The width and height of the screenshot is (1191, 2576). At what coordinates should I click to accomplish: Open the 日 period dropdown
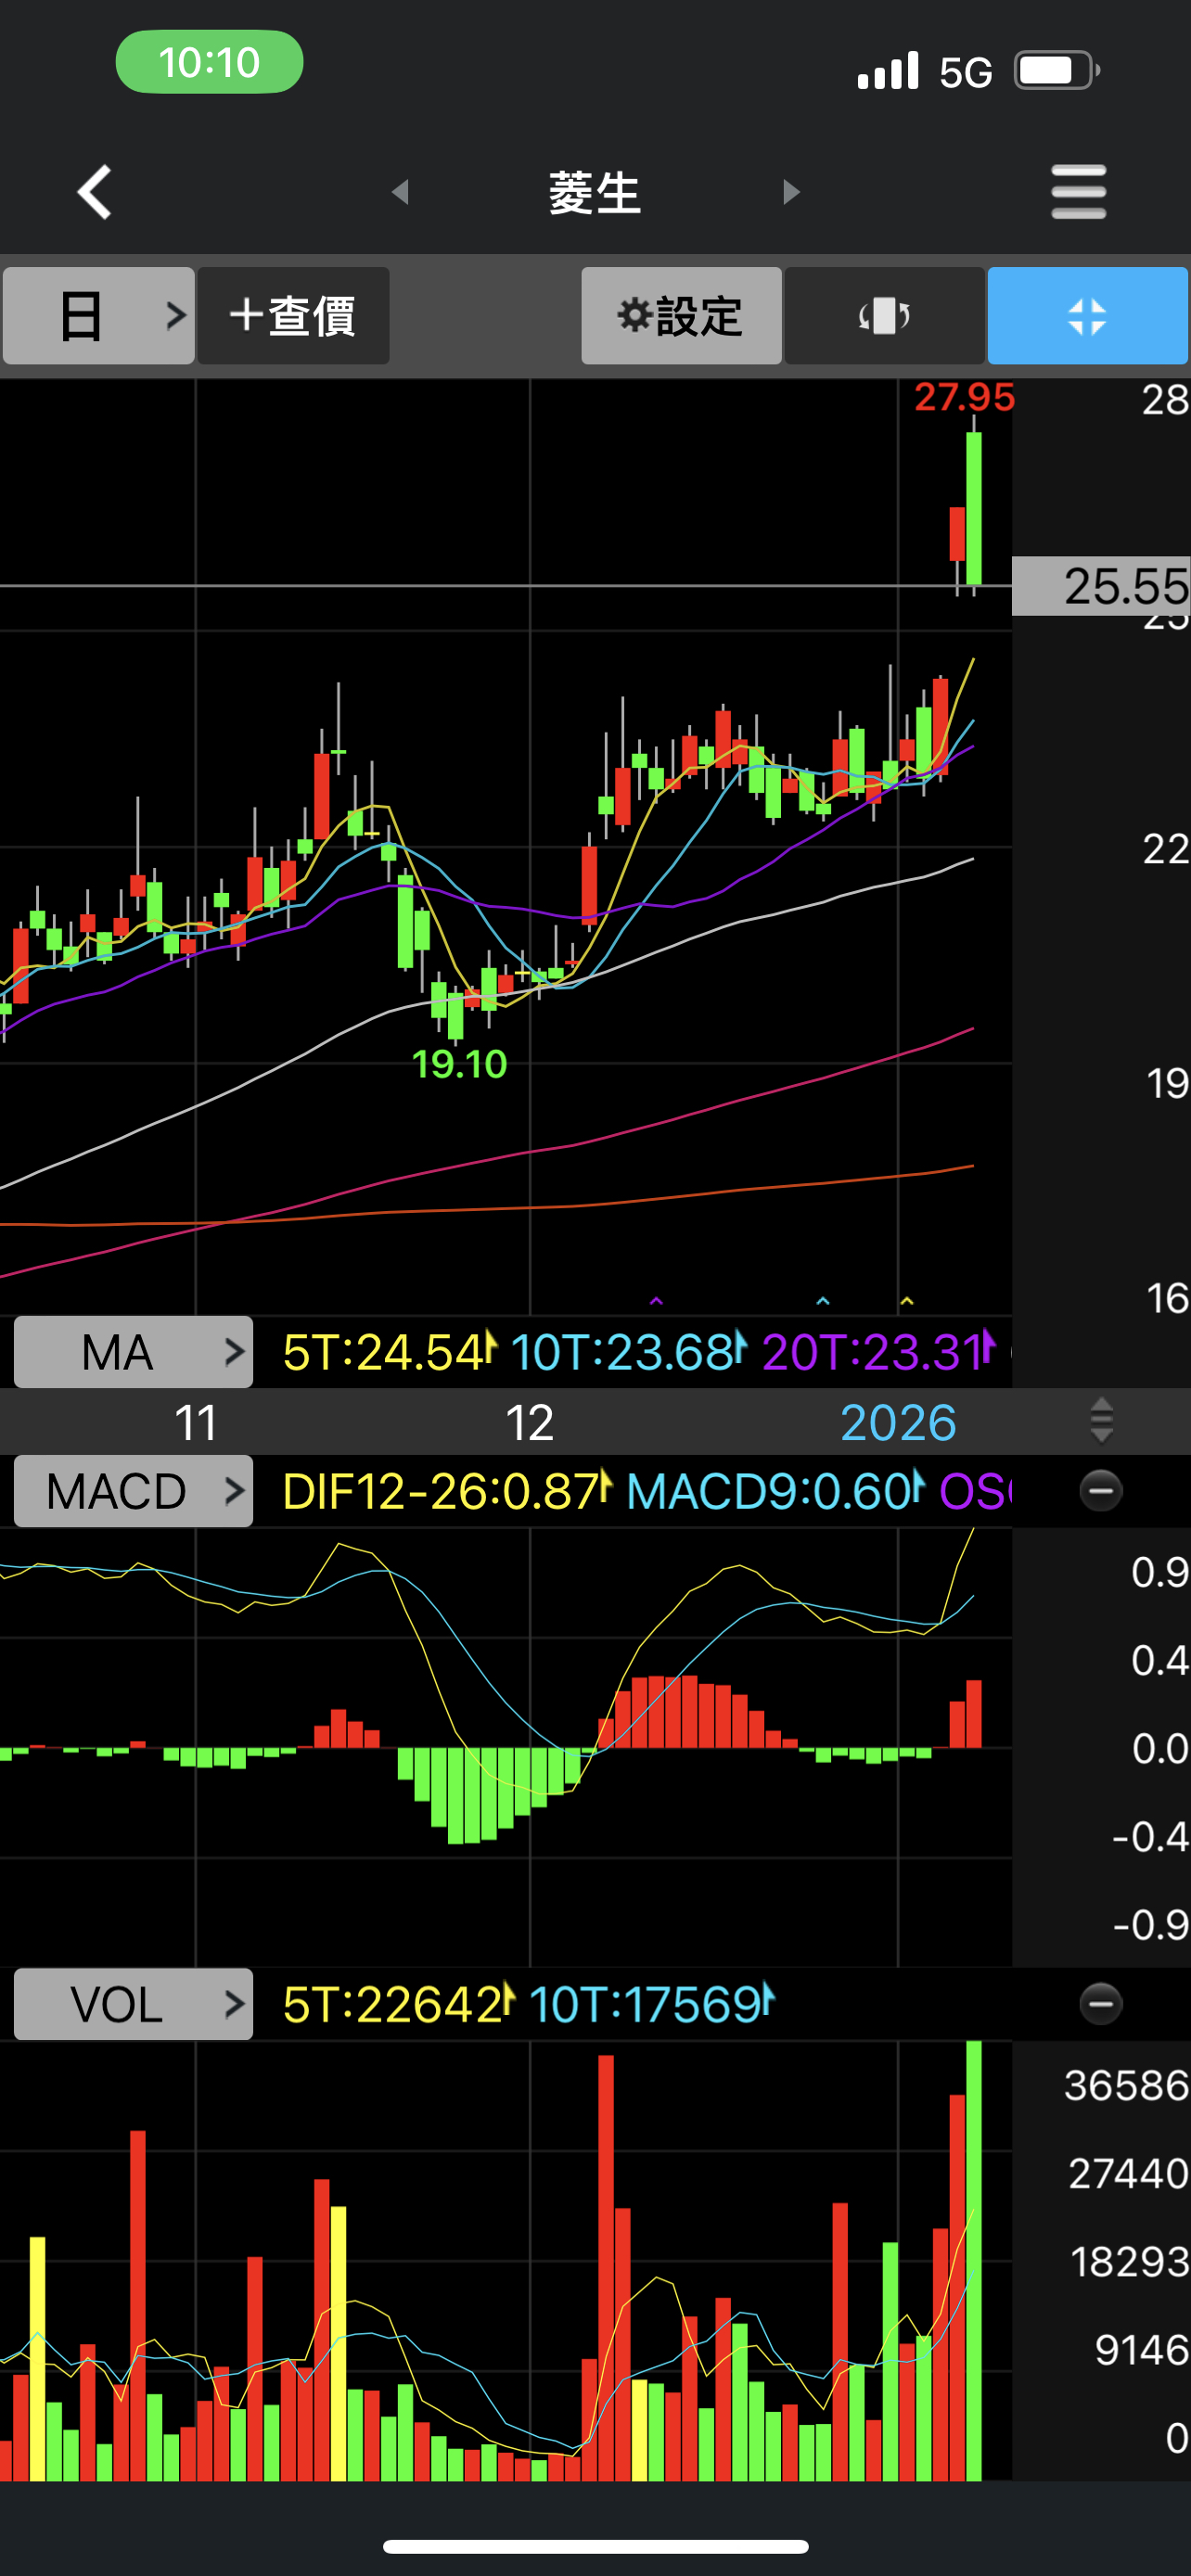(x=99, y=316)
